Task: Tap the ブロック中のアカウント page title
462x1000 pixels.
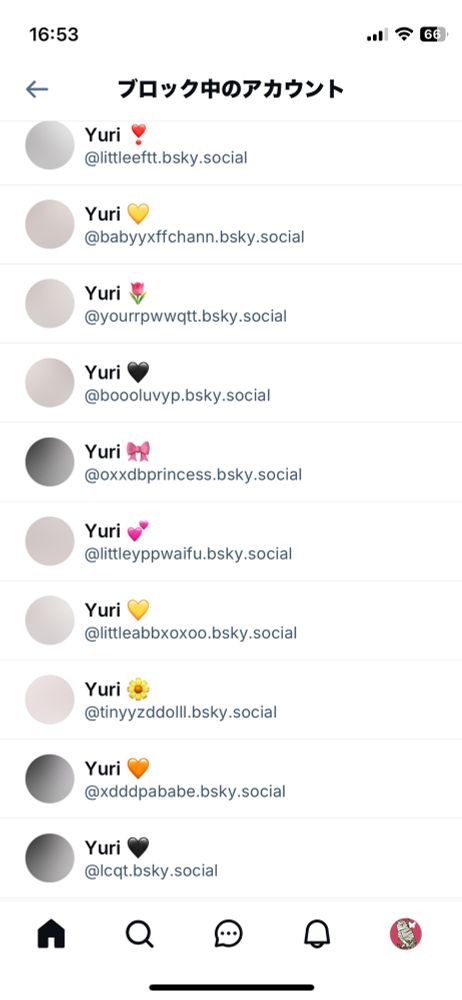Action: tap(231, 89)
